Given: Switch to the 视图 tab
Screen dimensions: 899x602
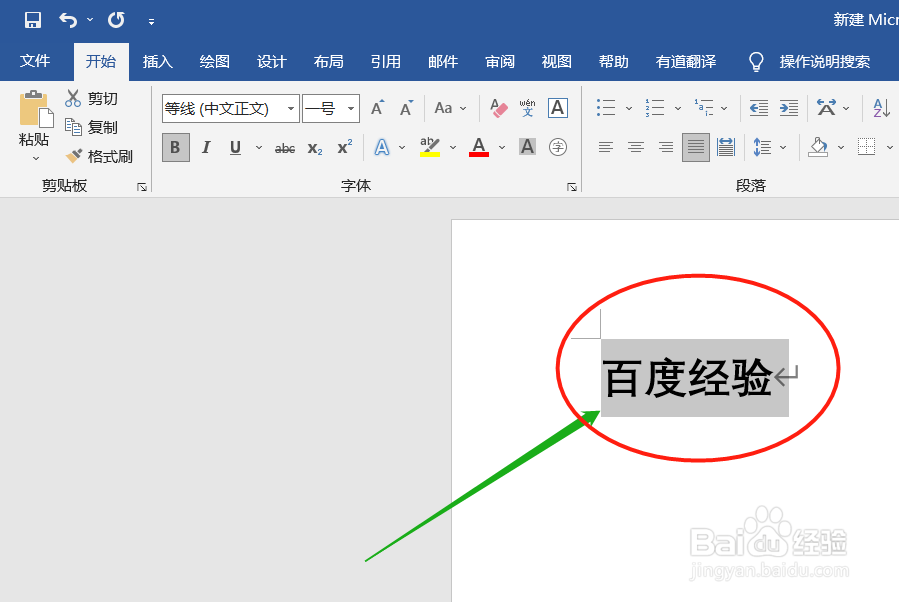Looking at the screenshot, I should pos(556,61).
